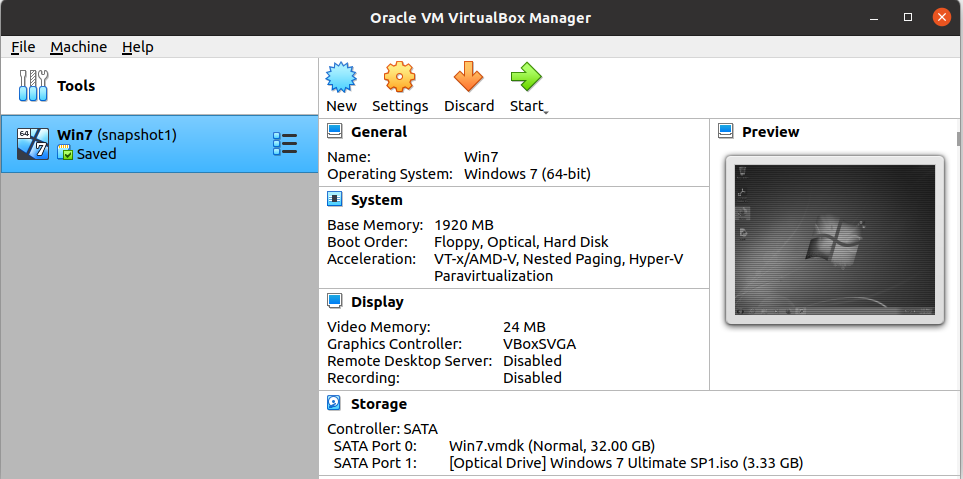The width and height of the screenshot is (963, 479).
Task: Open the Settings gear icon
Action: point(399,77)
